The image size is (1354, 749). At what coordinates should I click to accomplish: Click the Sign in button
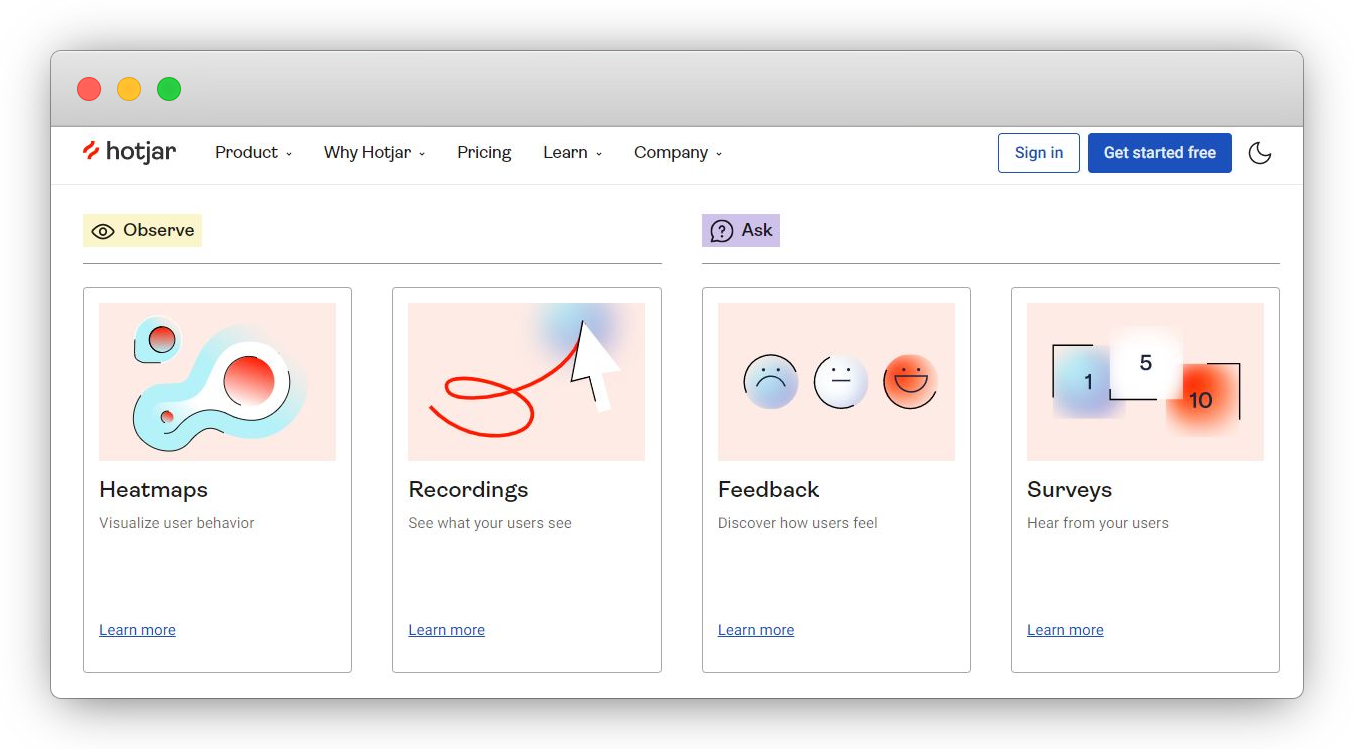tap(1039, 153)
